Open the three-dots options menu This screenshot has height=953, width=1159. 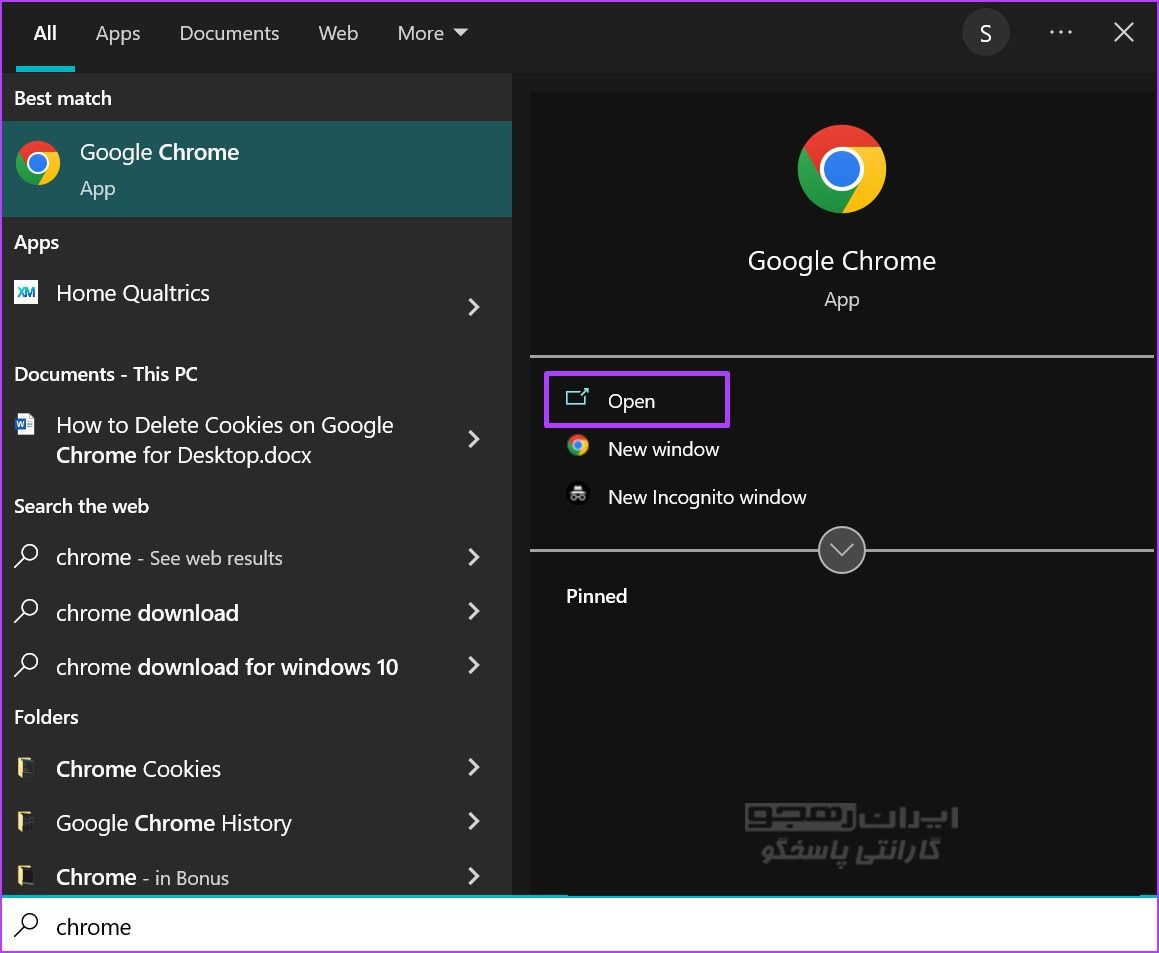pos(1061,33)
